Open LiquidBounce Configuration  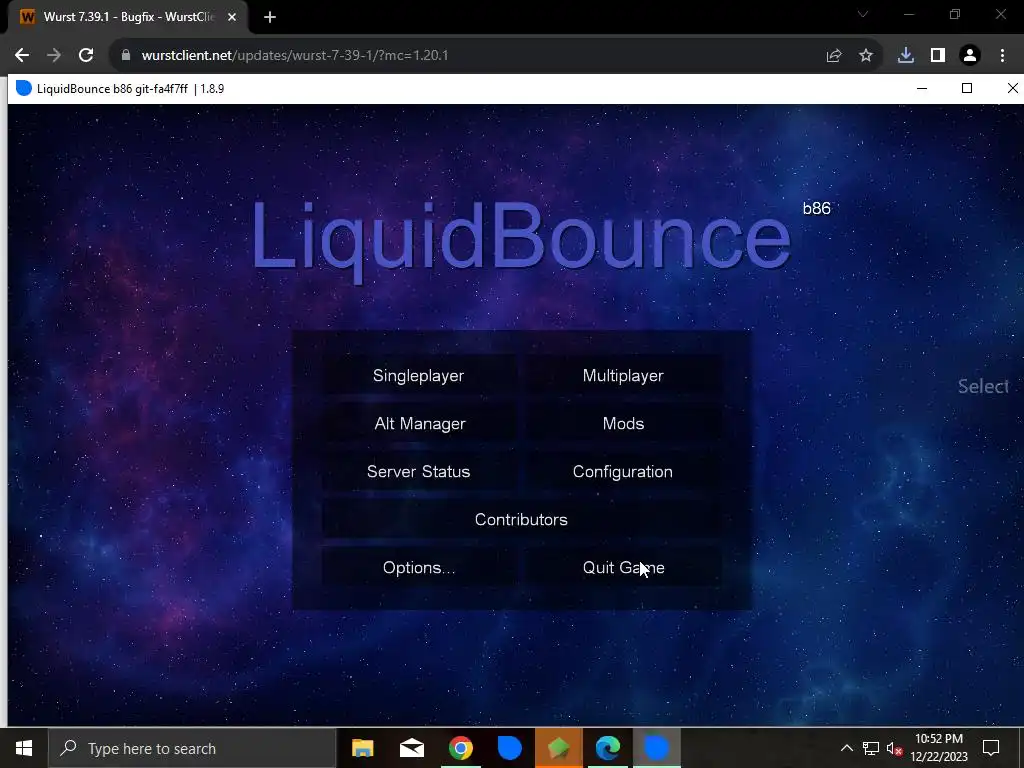click(x=623, y=472)
